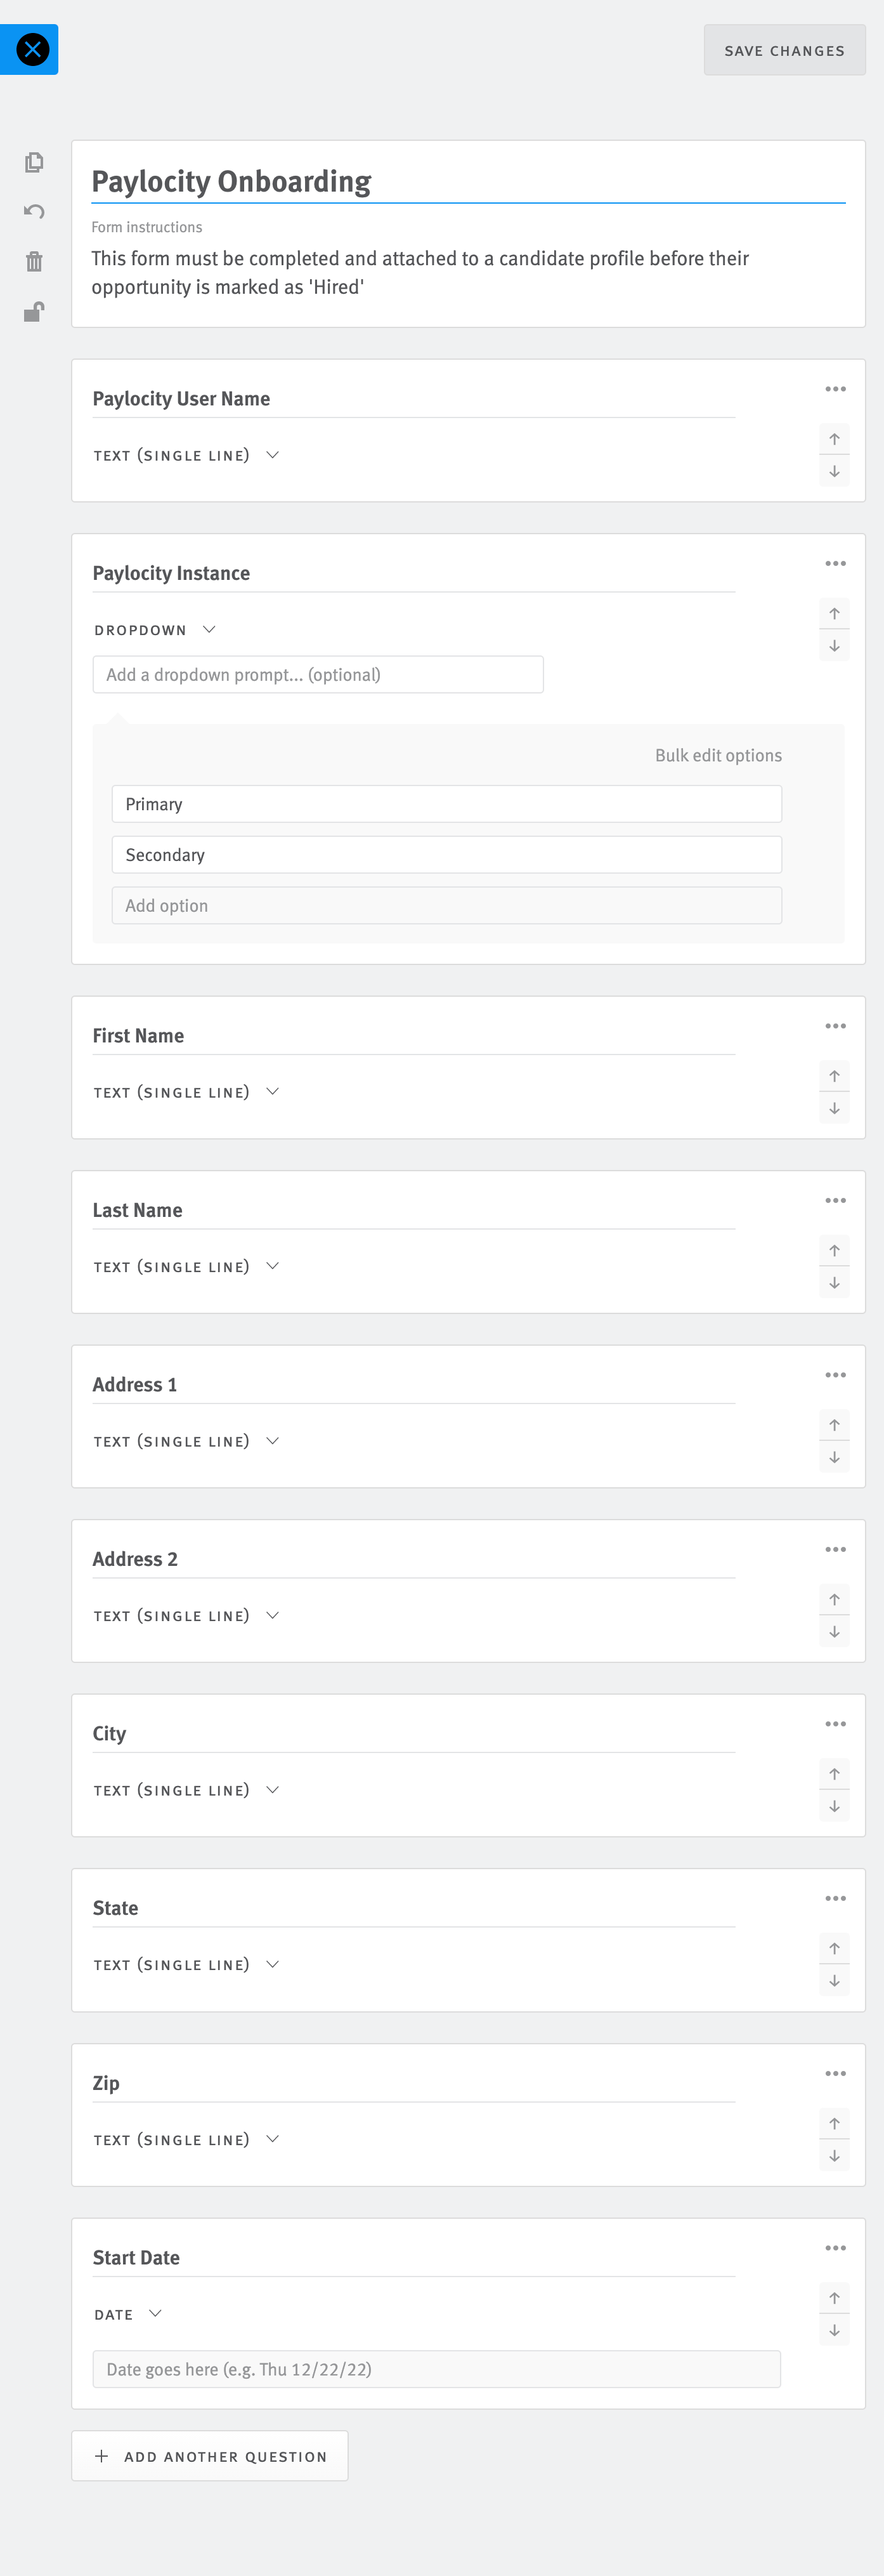The width and height of the screenshot is (884, 2576).
Task: Move City question down using the arrow
Action: pos(834,1806)
